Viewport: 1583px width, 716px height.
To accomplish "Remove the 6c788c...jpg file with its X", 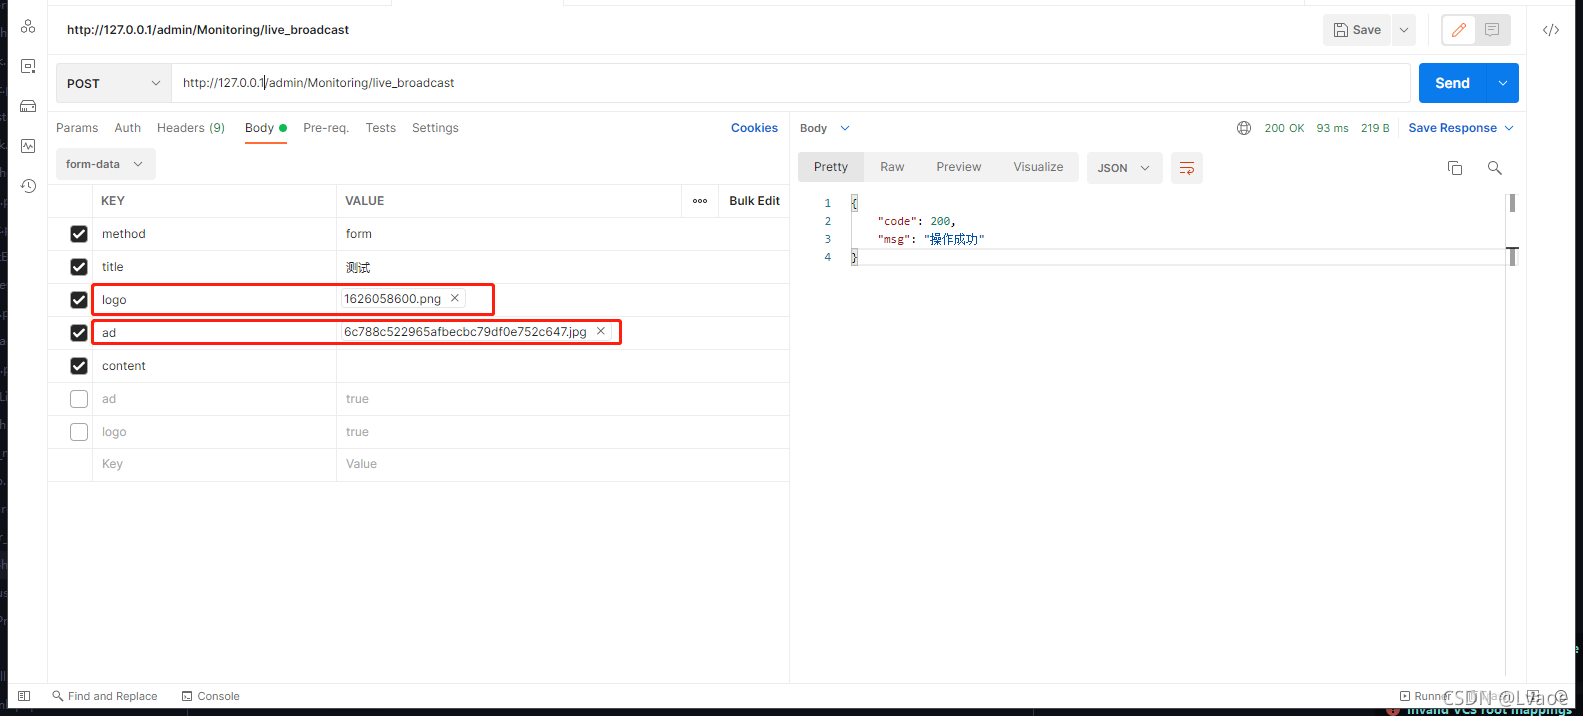I will [x=601, y=331].
